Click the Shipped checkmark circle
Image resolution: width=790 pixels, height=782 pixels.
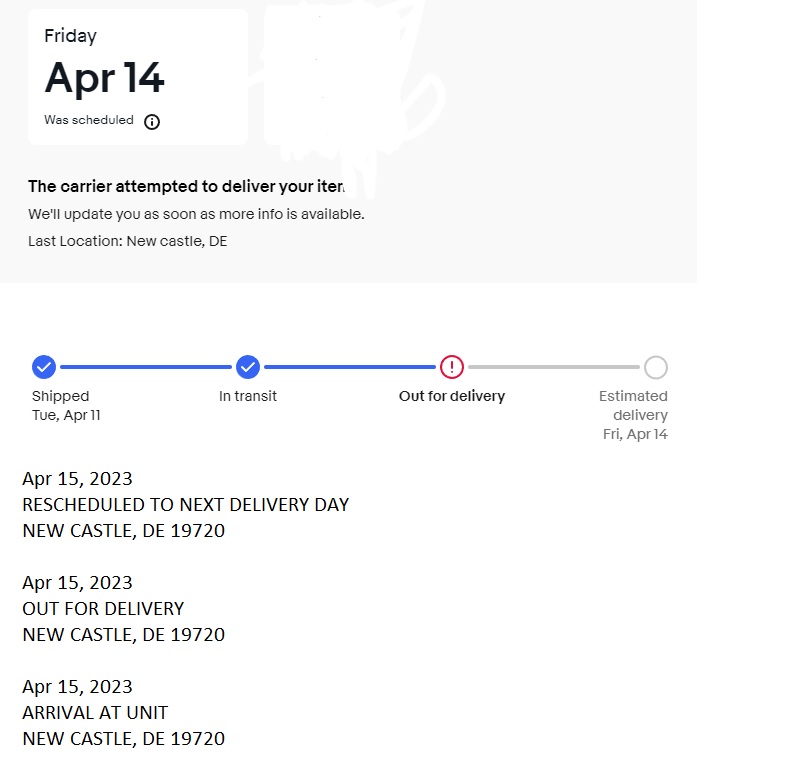(x=44, y=367)
